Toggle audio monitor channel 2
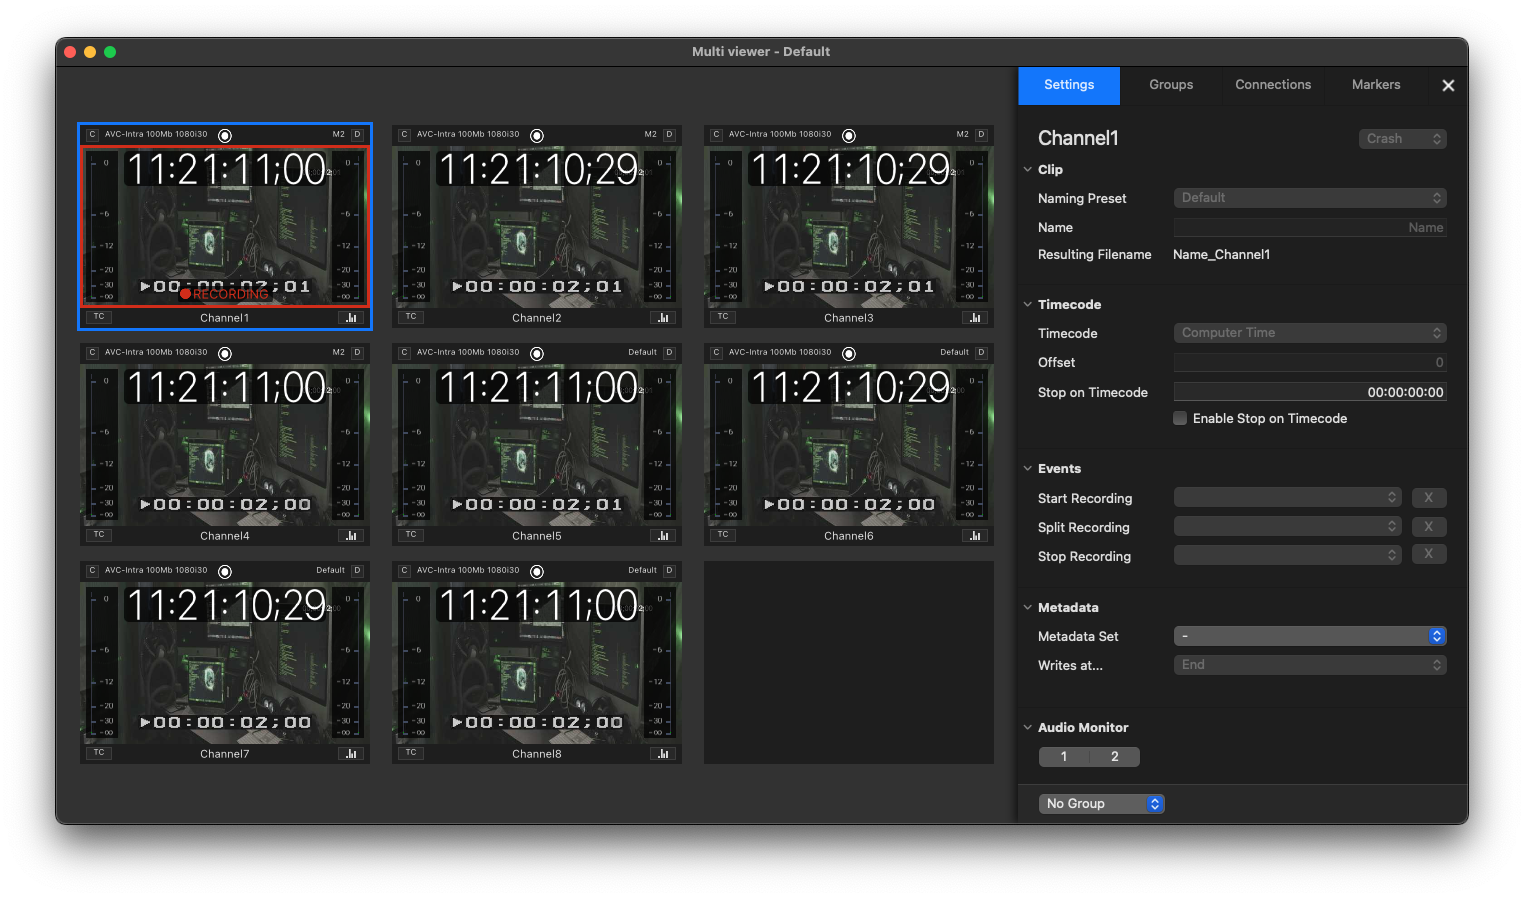1524x898 pixels. click(1115, 757)
